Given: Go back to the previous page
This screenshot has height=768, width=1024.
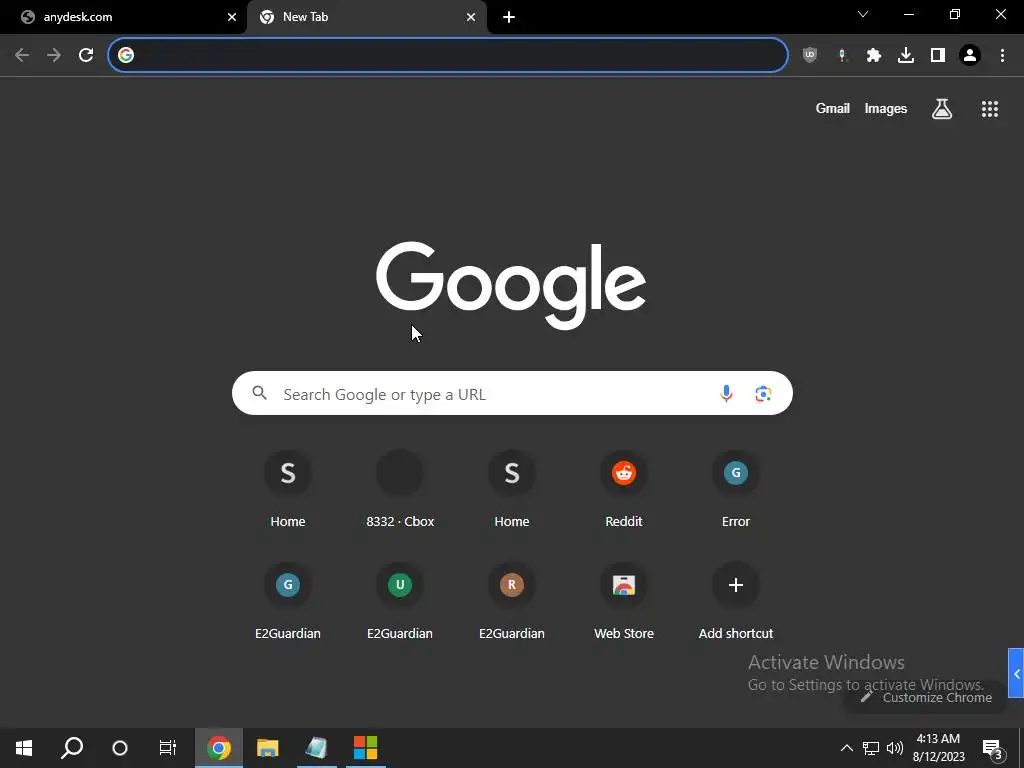Looking at the screenshot, I should tap(22, 55).
